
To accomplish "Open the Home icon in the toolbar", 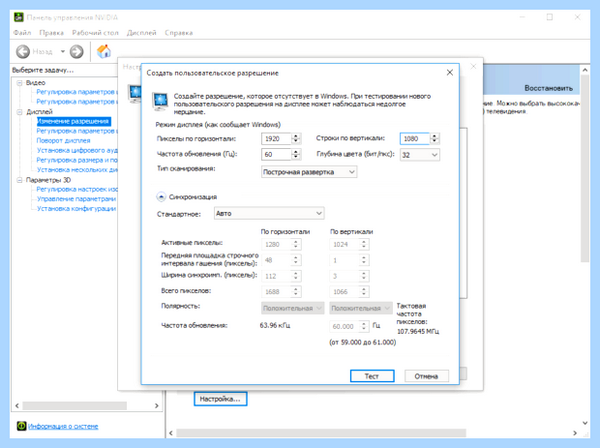I will pyautogui.click(x=104, y=51).
